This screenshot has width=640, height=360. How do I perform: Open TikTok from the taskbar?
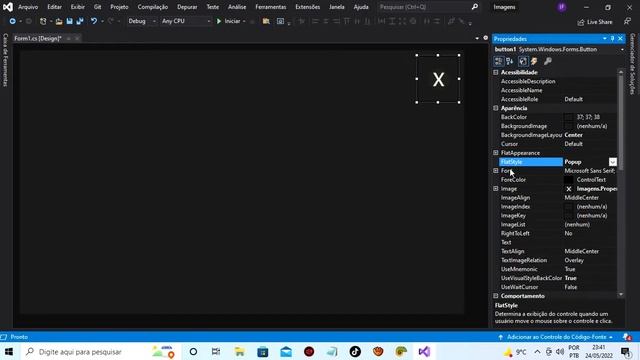point(355,351)
